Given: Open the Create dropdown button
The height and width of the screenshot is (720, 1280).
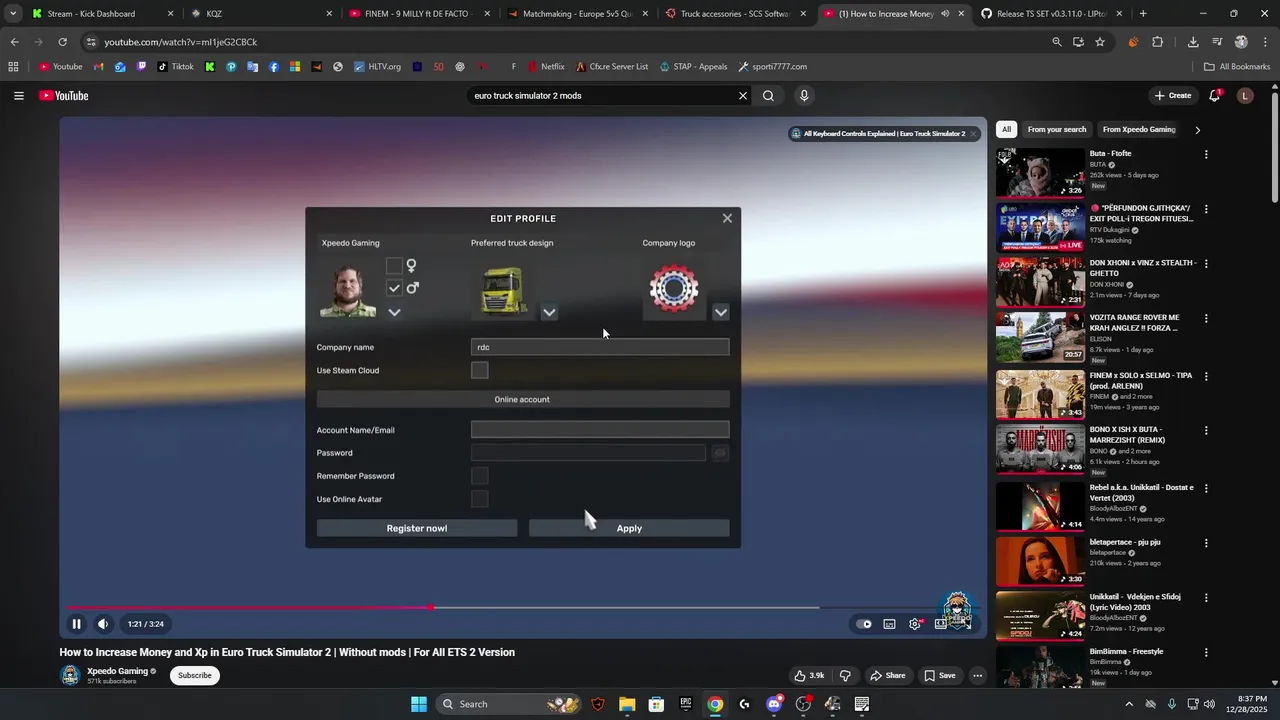Looking at the screenshot, I should click(1172, 96).
